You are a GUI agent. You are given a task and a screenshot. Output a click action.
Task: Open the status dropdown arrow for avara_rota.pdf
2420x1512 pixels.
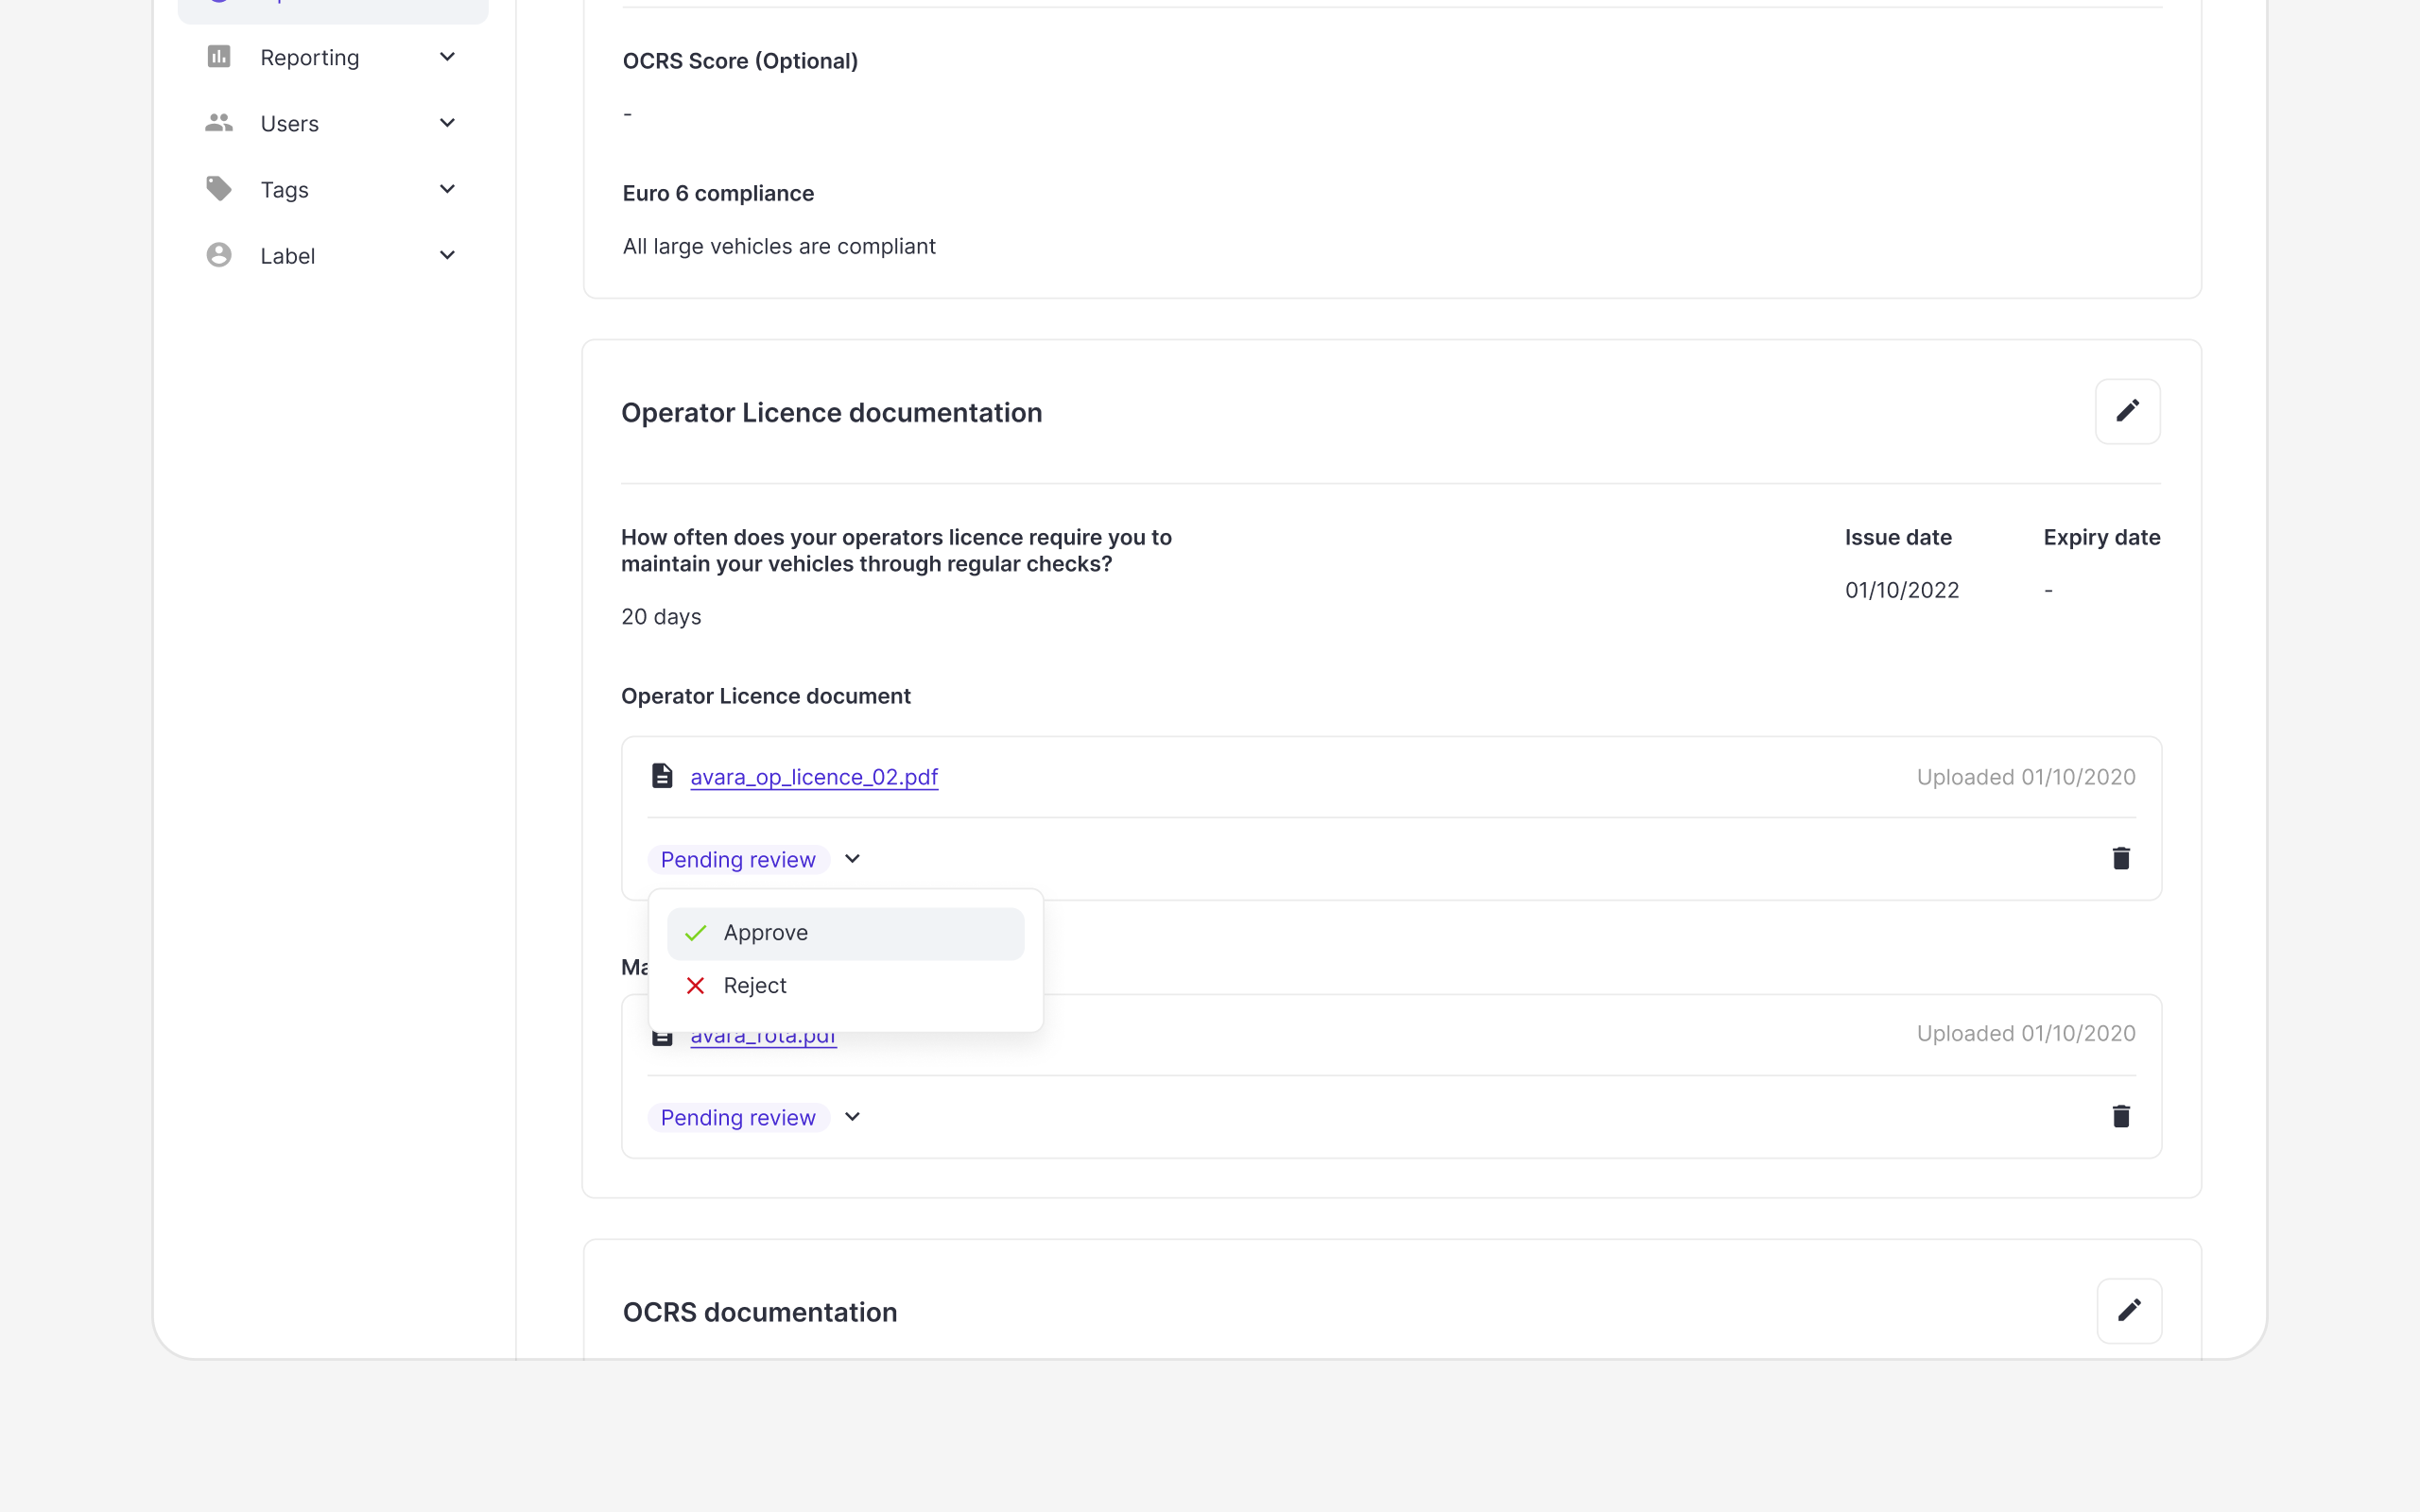(x=852, y=1117)
